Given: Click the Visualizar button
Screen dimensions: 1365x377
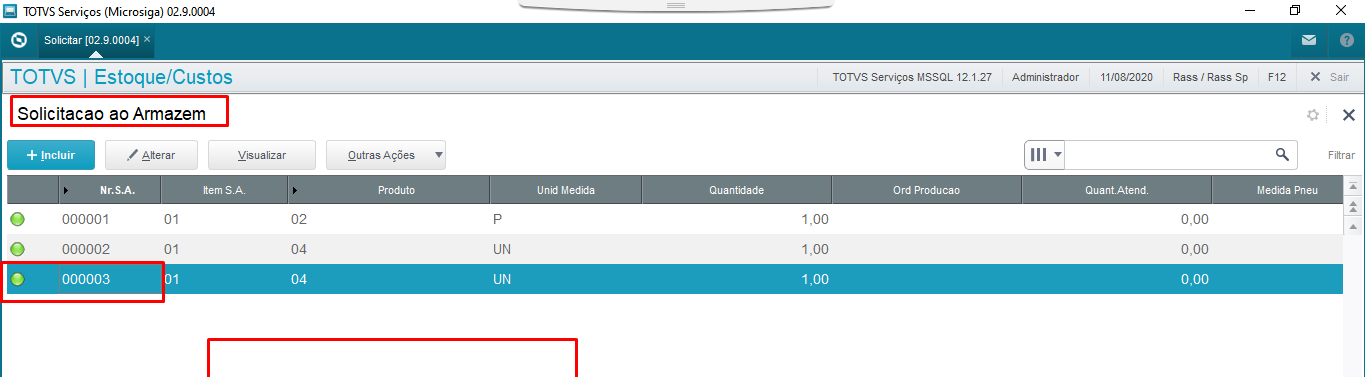Looking at the screenshot, I should (261, 155).
